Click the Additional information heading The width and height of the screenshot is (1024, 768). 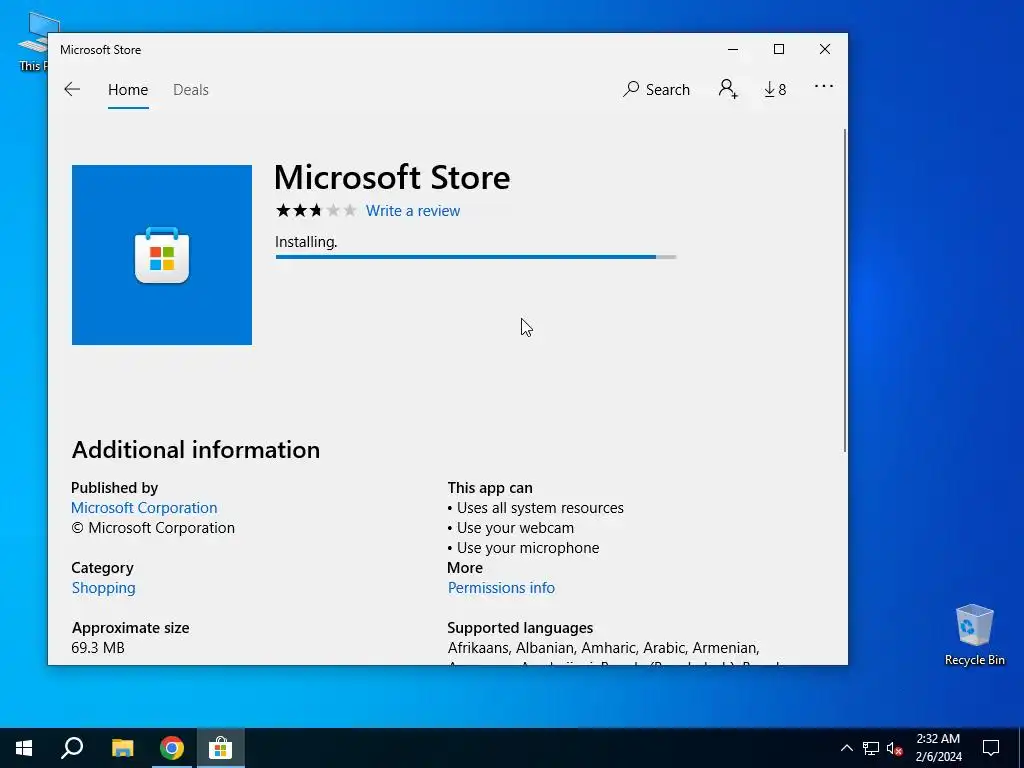point(196,450)
